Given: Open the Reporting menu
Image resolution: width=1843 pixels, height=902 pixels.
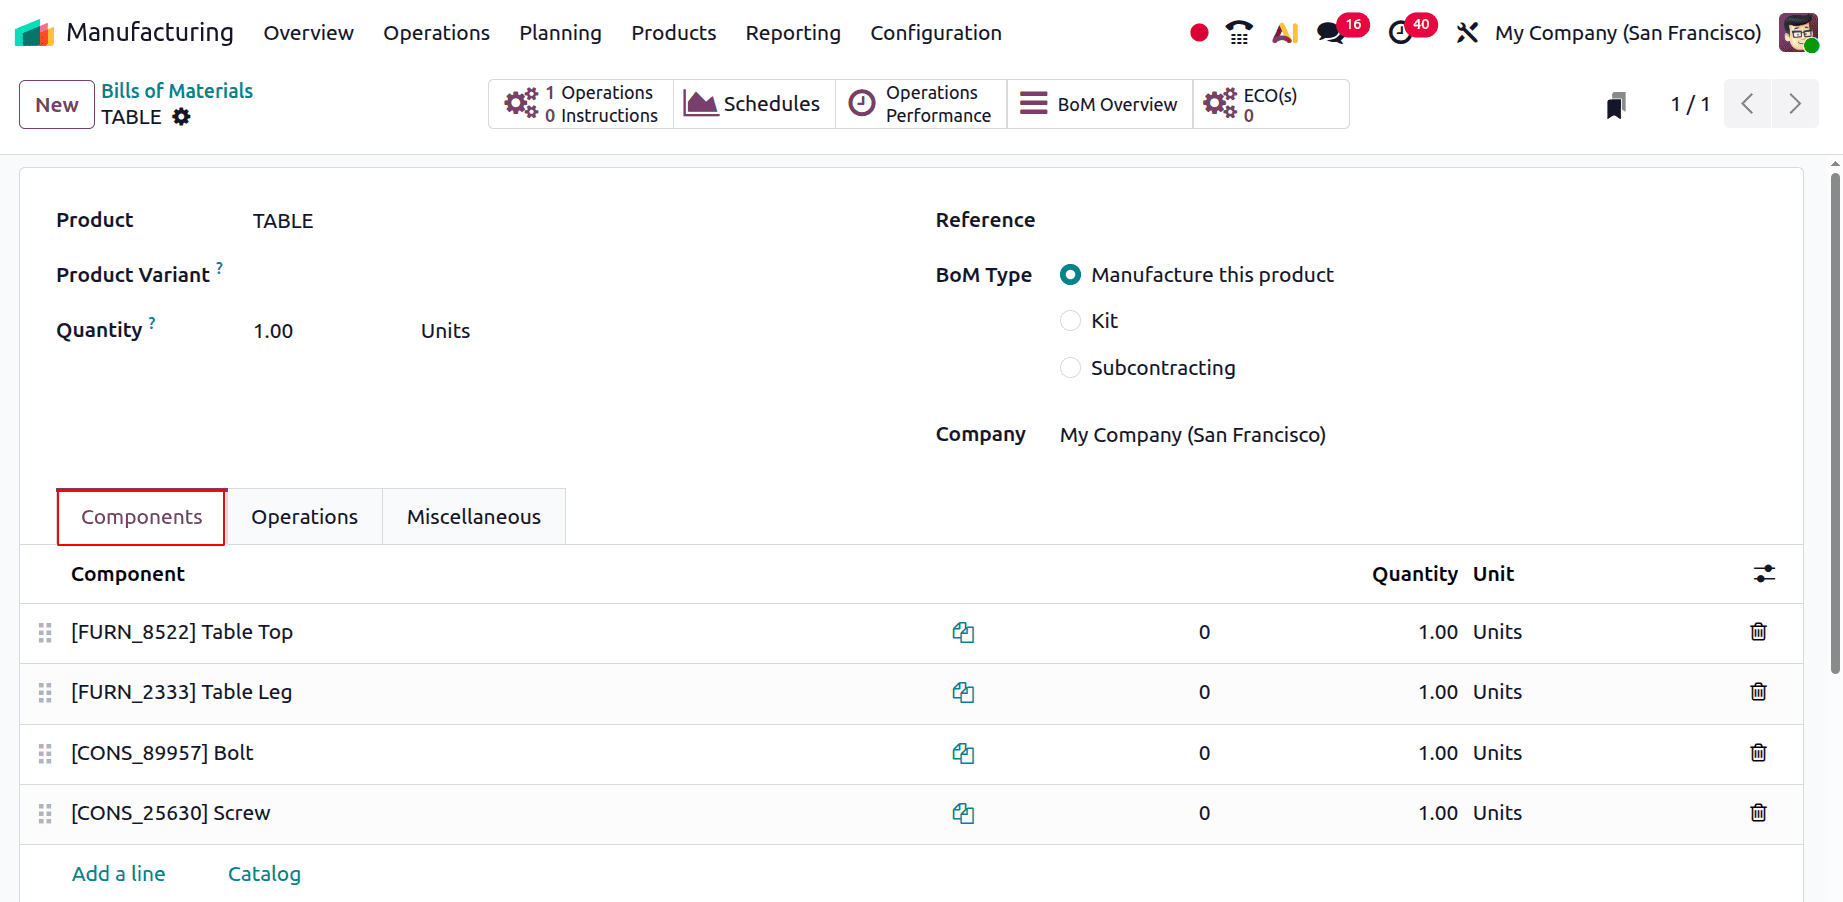Looking at the screenshot, I should pos(793,33).
